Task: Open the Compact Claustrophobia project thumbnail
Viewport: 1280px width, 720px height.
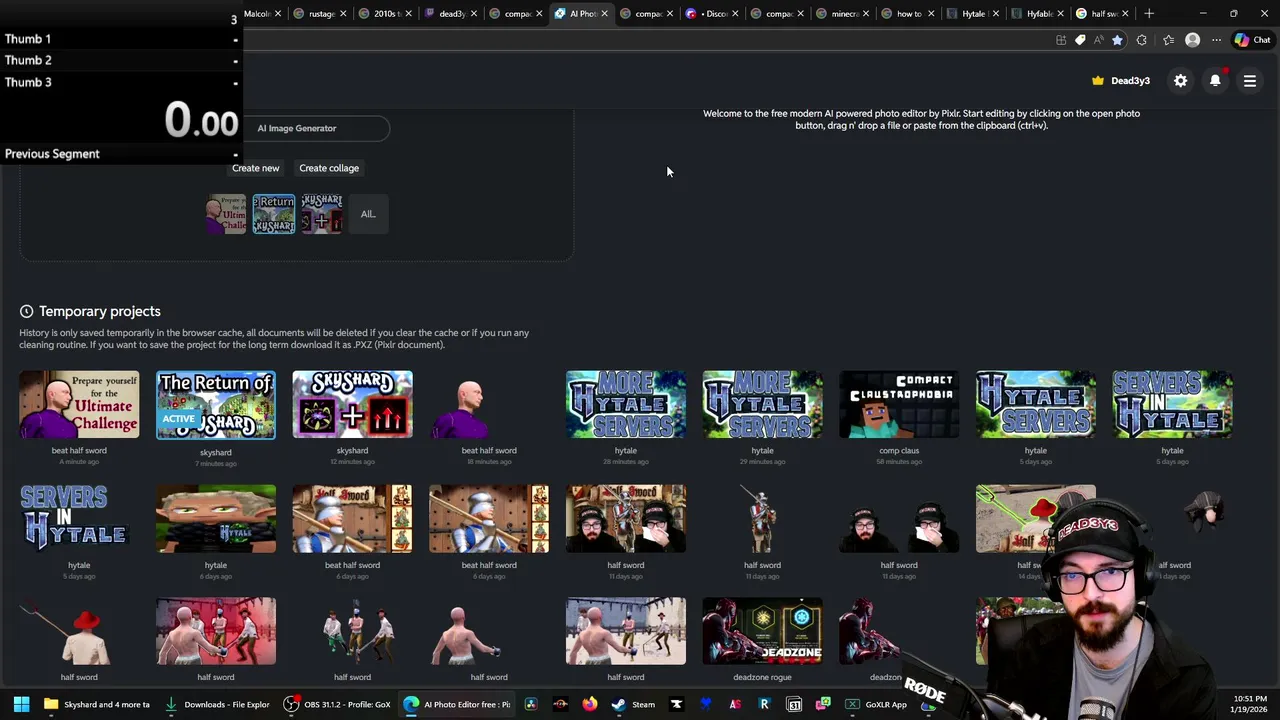Action: pyautogui.click(x=899, y=405)
